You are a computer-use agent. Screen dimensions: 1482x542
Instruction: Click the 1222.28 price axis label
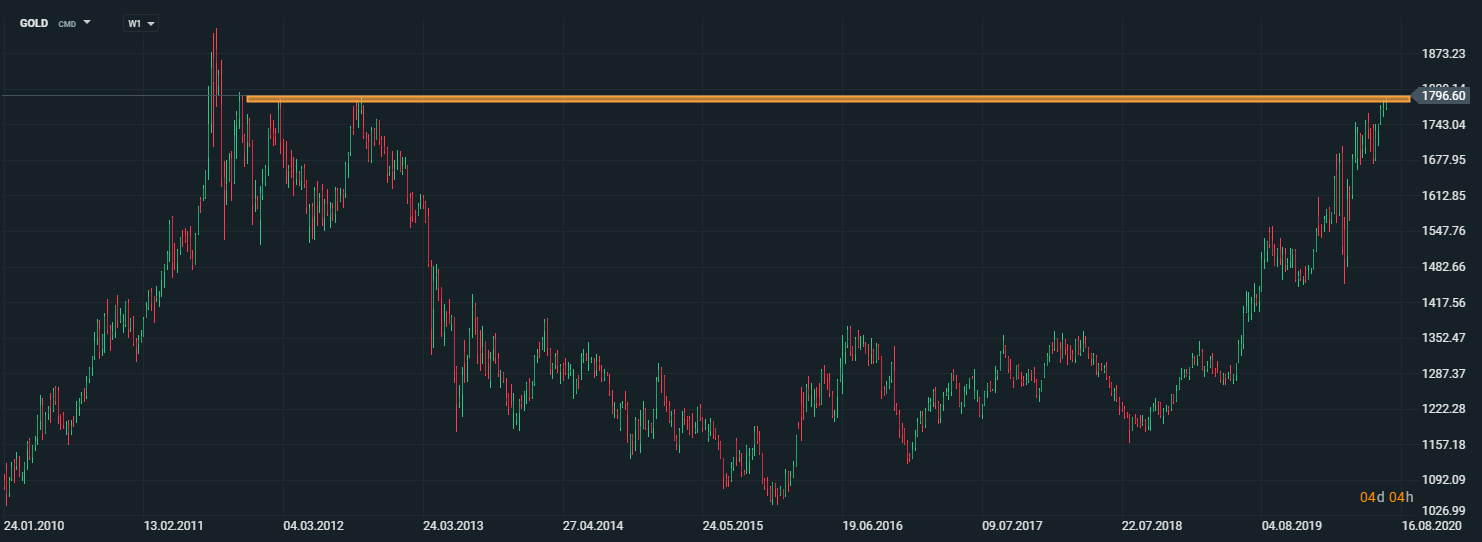tap(1444, 409)
